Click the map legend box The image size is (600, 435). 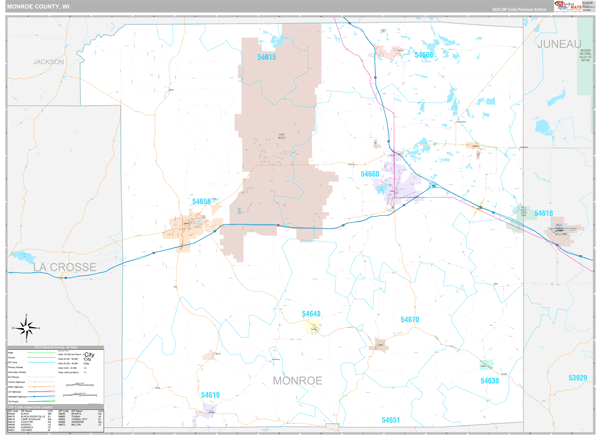coord(57,376)
